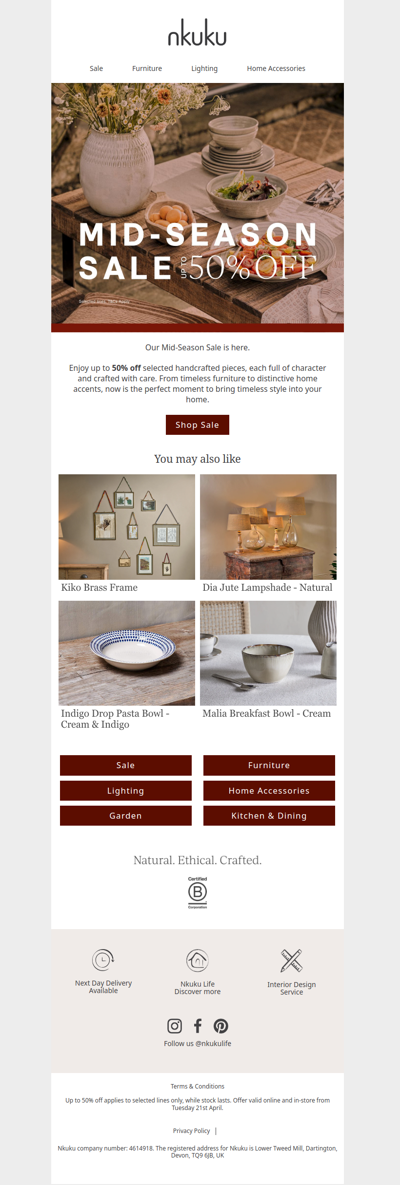
Task: Open the Privacy Policy link
Action: click(x=191, y=1131)
